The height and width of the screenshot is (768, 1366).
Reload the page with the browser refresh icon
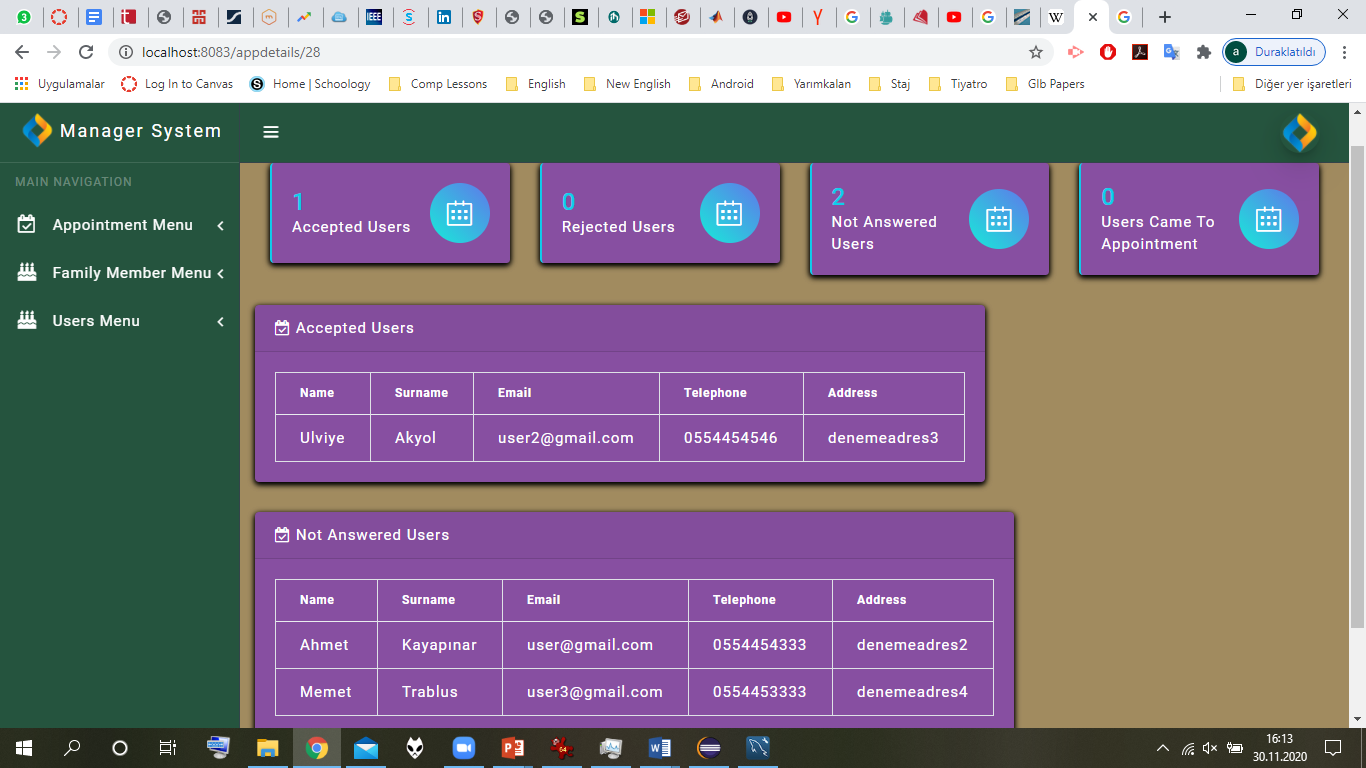pyautogui.click(x=86, y=52)
